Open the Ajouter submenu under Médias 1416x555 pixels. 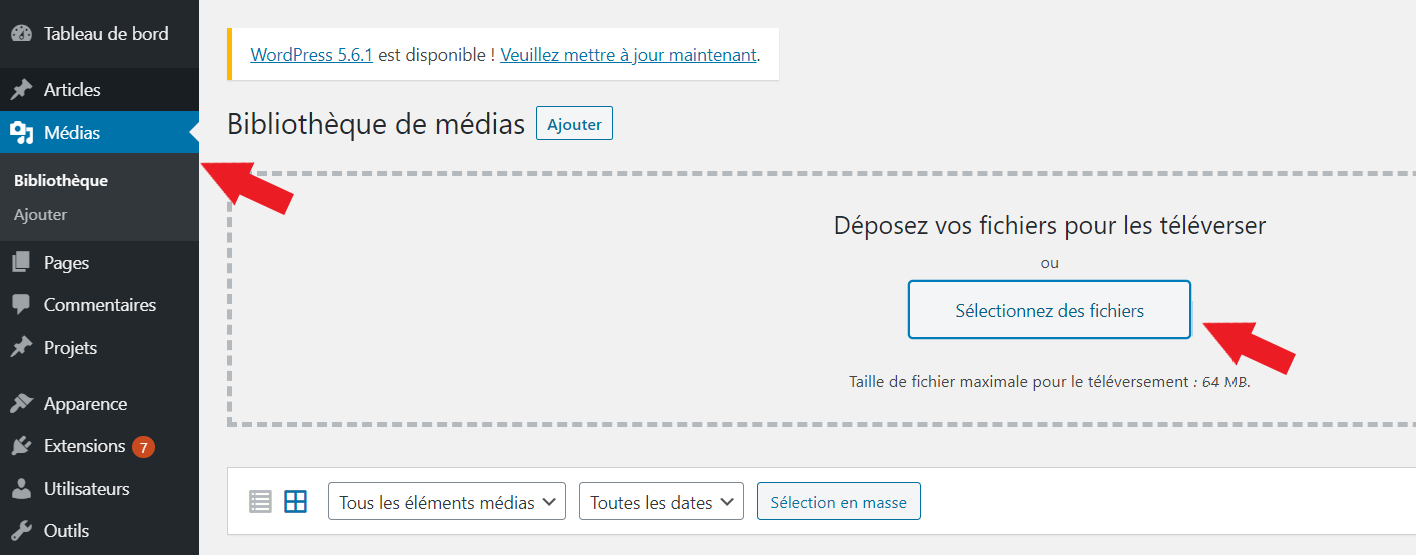point(41,215)
